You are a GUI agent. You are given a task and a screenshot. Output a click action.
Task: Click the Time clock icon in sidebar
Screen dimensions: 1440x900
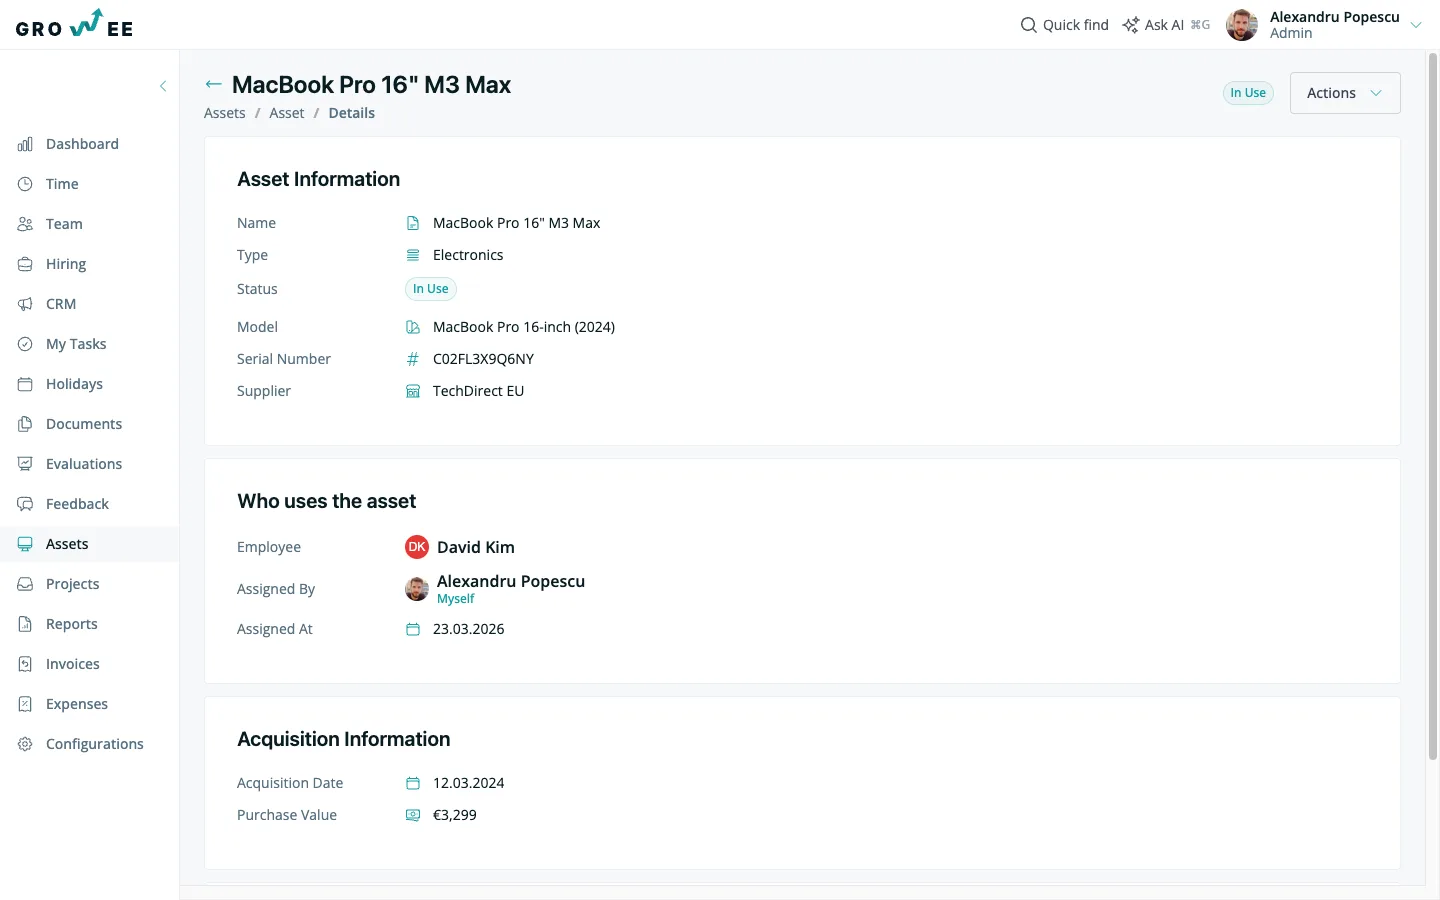[25, 184]
